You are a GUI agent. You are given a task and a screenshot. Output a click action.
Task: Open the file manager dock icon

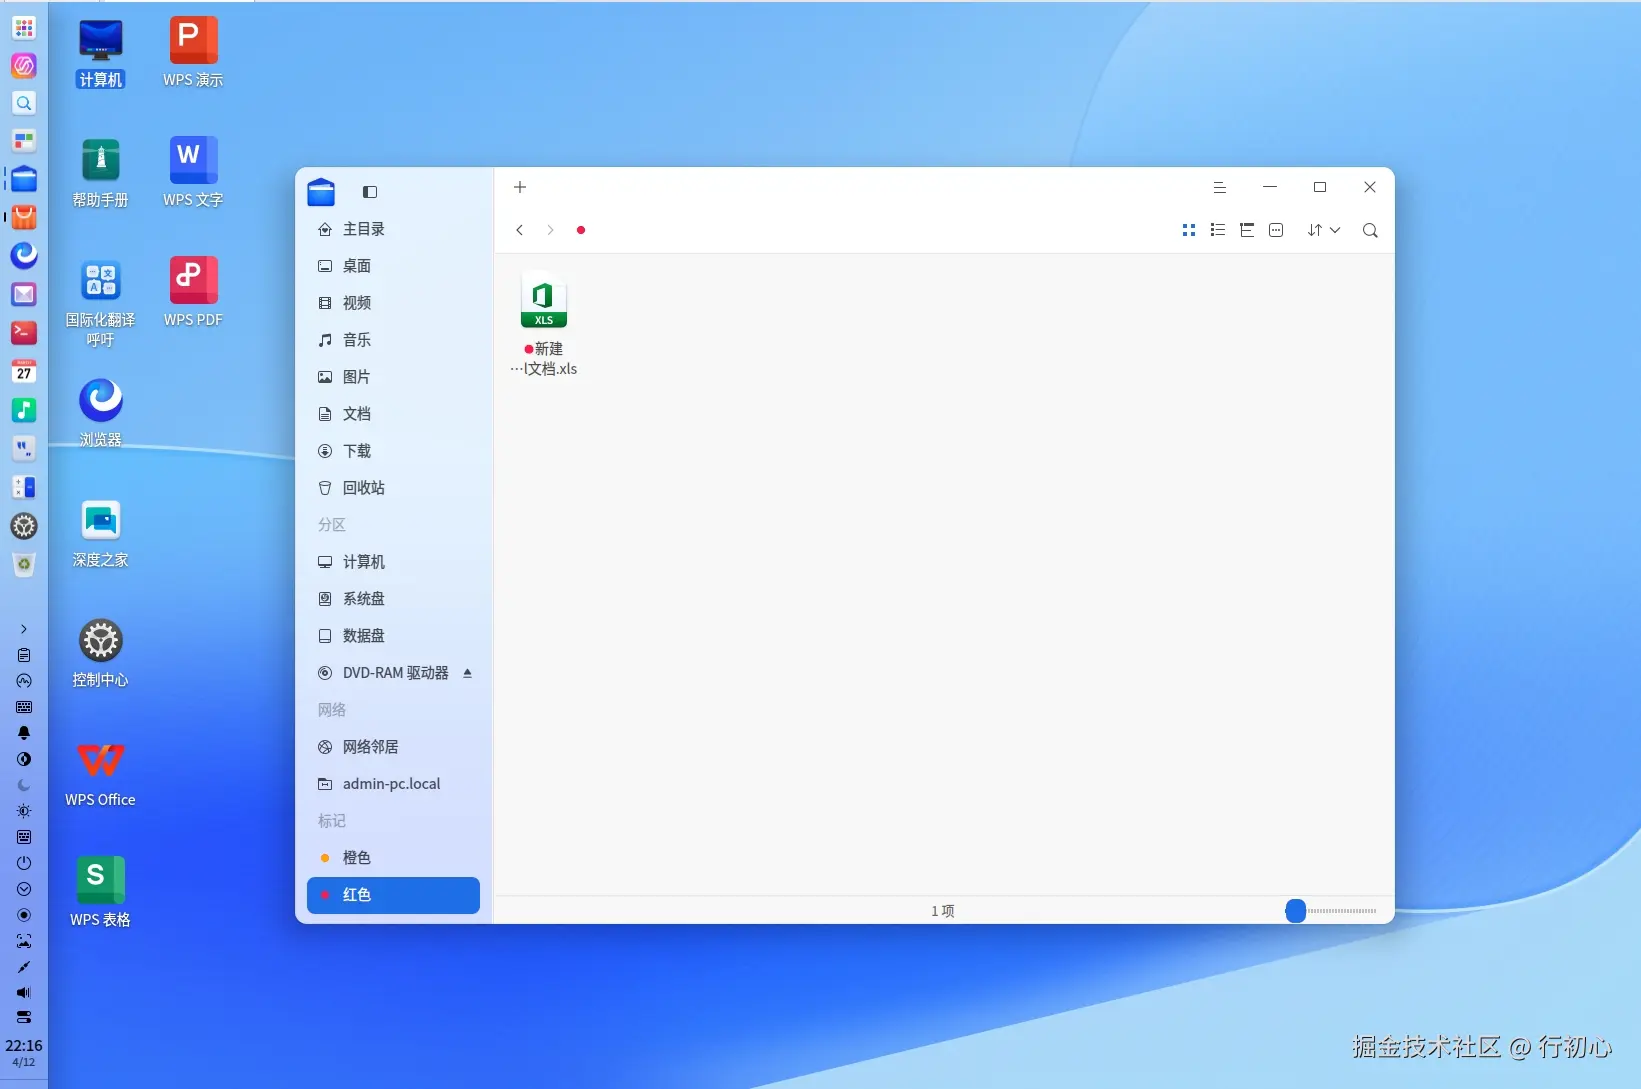(24, 180)
